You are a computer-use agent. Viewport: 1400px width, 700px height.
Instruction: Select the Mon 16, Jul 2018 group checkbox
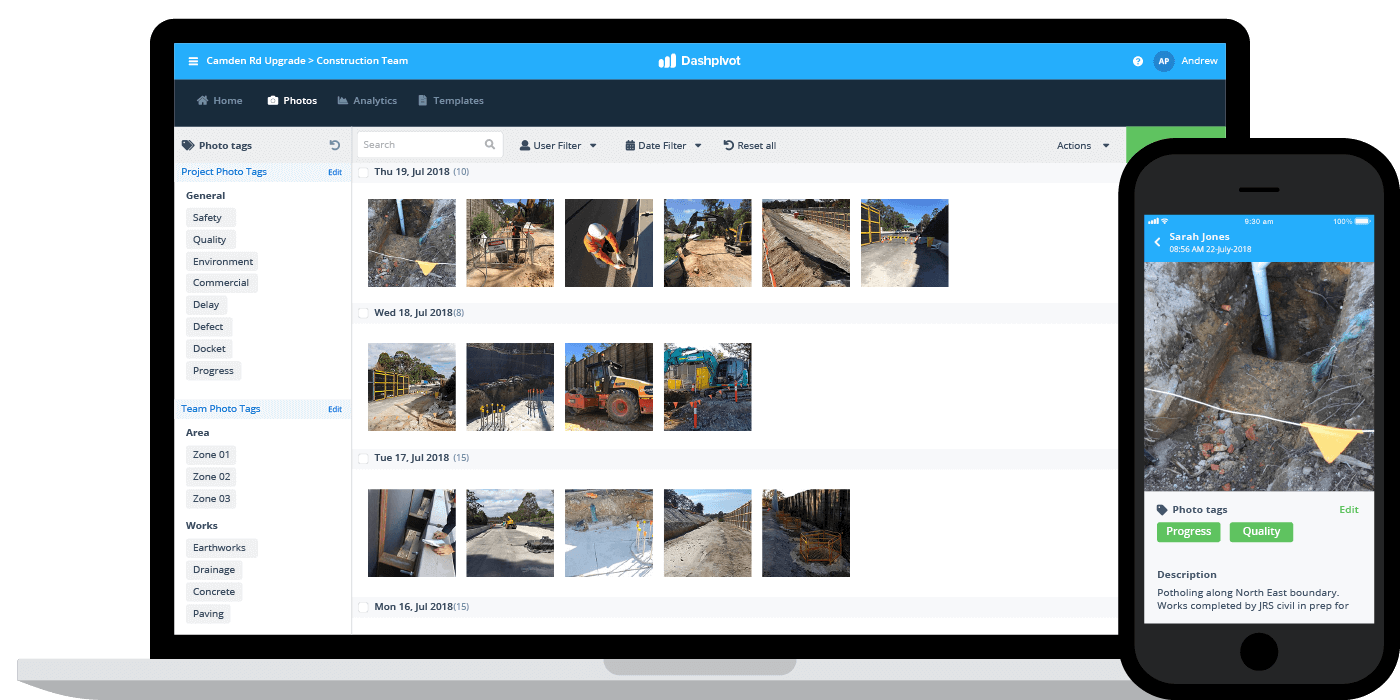362,606
